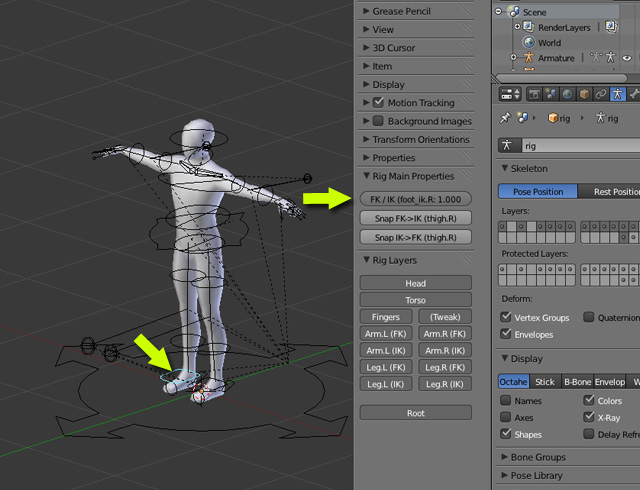This screenshot has width=640, height=490.
Task: Adjust the FK / IK foot_ik.R slider
Action: (416, 199)
